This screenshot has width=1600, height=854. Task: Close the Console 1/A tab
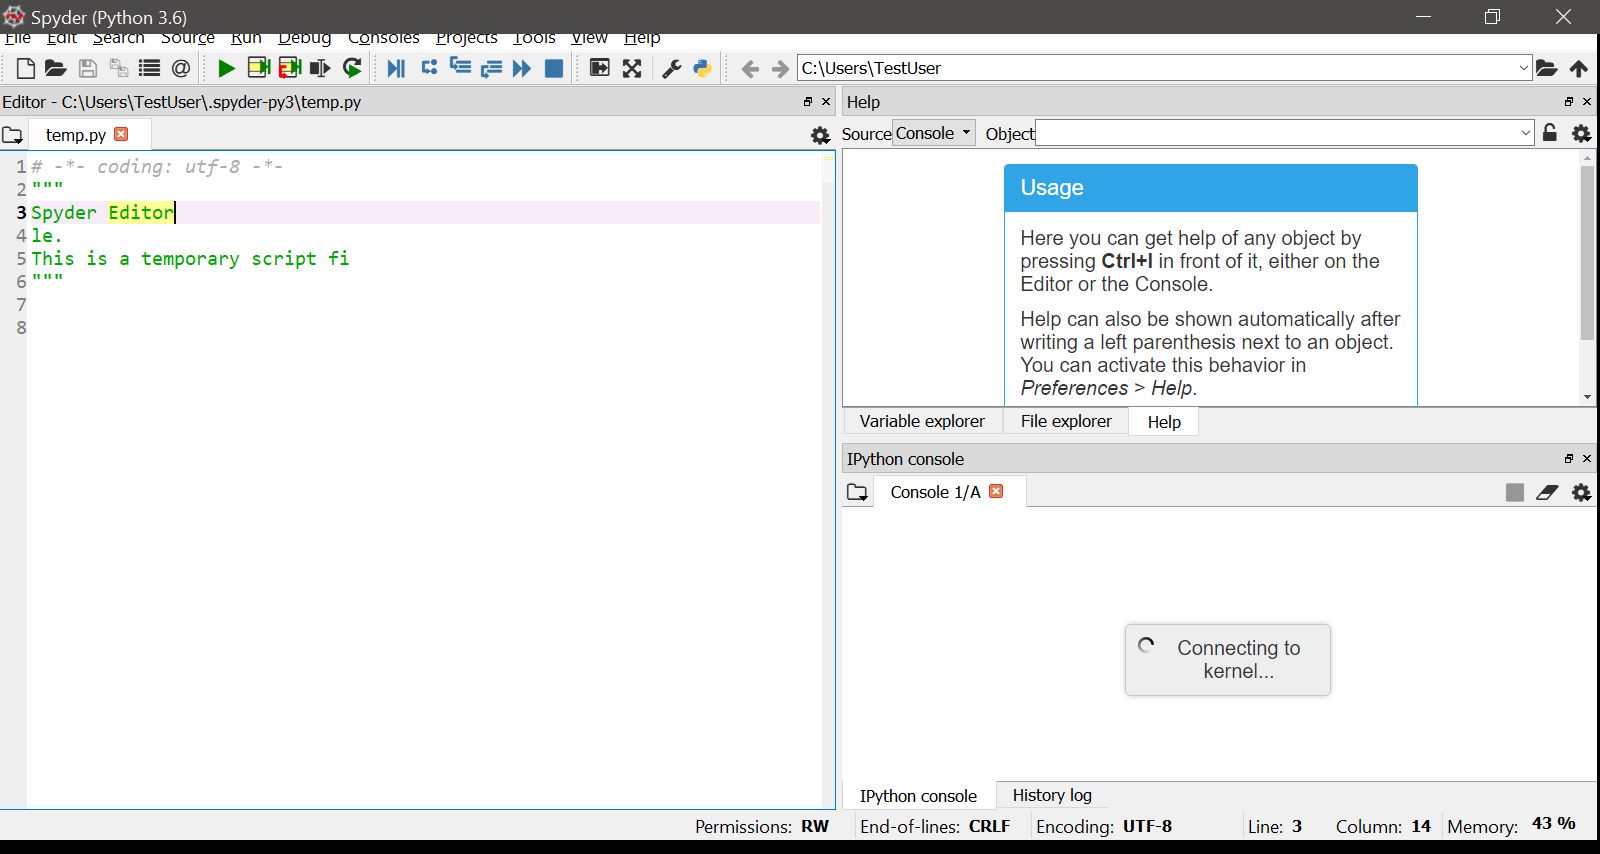pos(996,491)
